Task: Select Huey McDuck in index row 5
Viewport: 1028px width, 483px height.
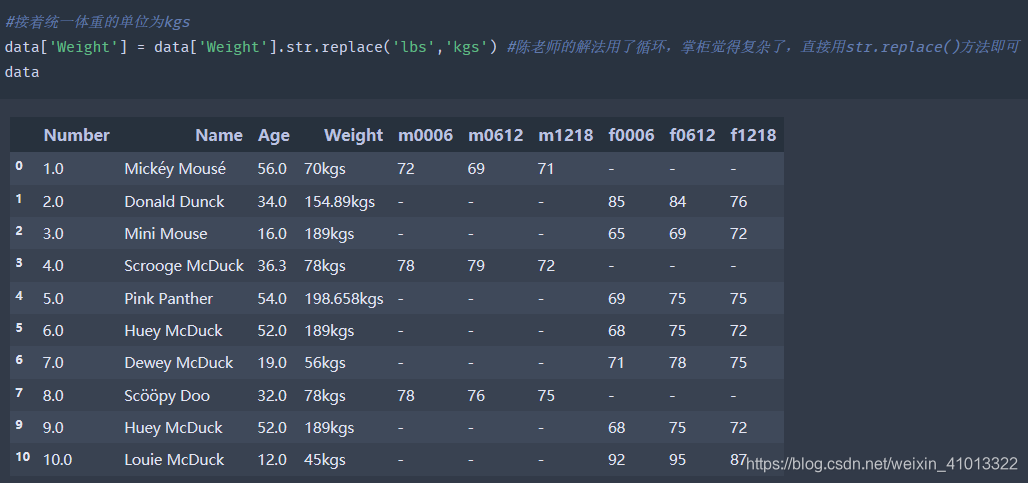Action: (x=174, y=330)
